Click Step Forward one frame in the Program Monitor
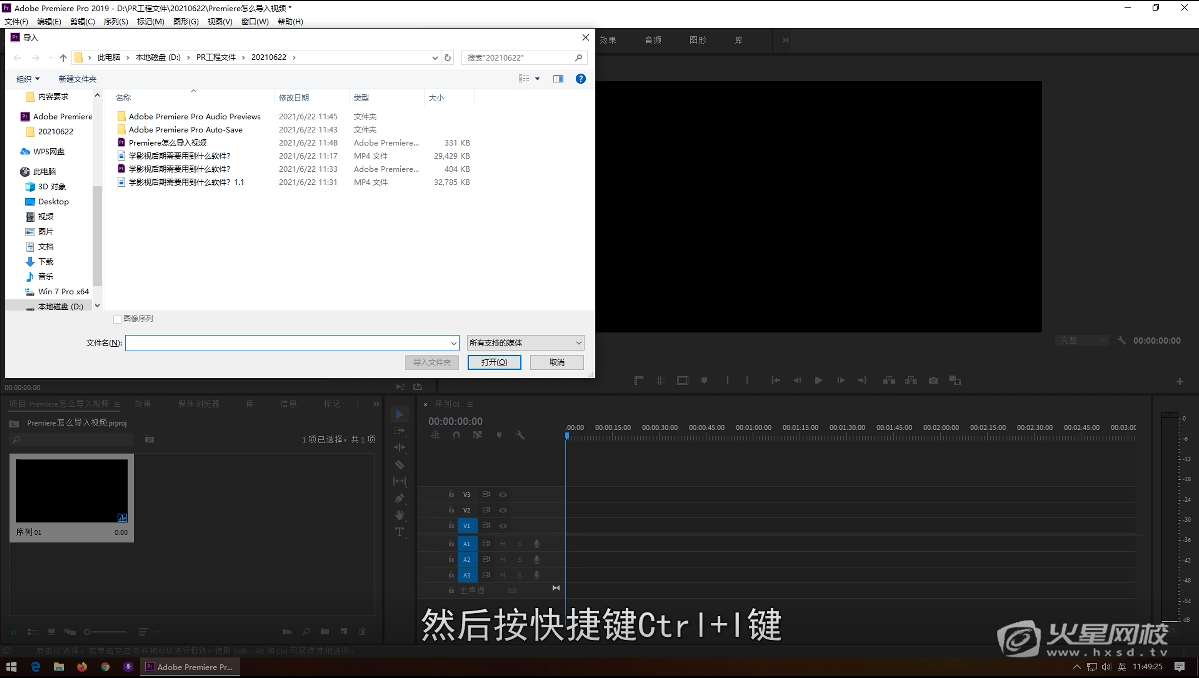This screenshot has width=1199, height=678. [x=840, y=381]
